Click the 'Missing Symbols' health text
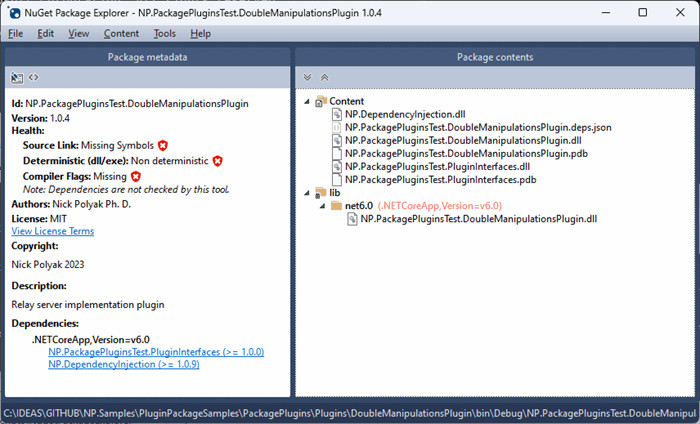The height and width of the screenshot is (424, 700). [x=117, y=145]
